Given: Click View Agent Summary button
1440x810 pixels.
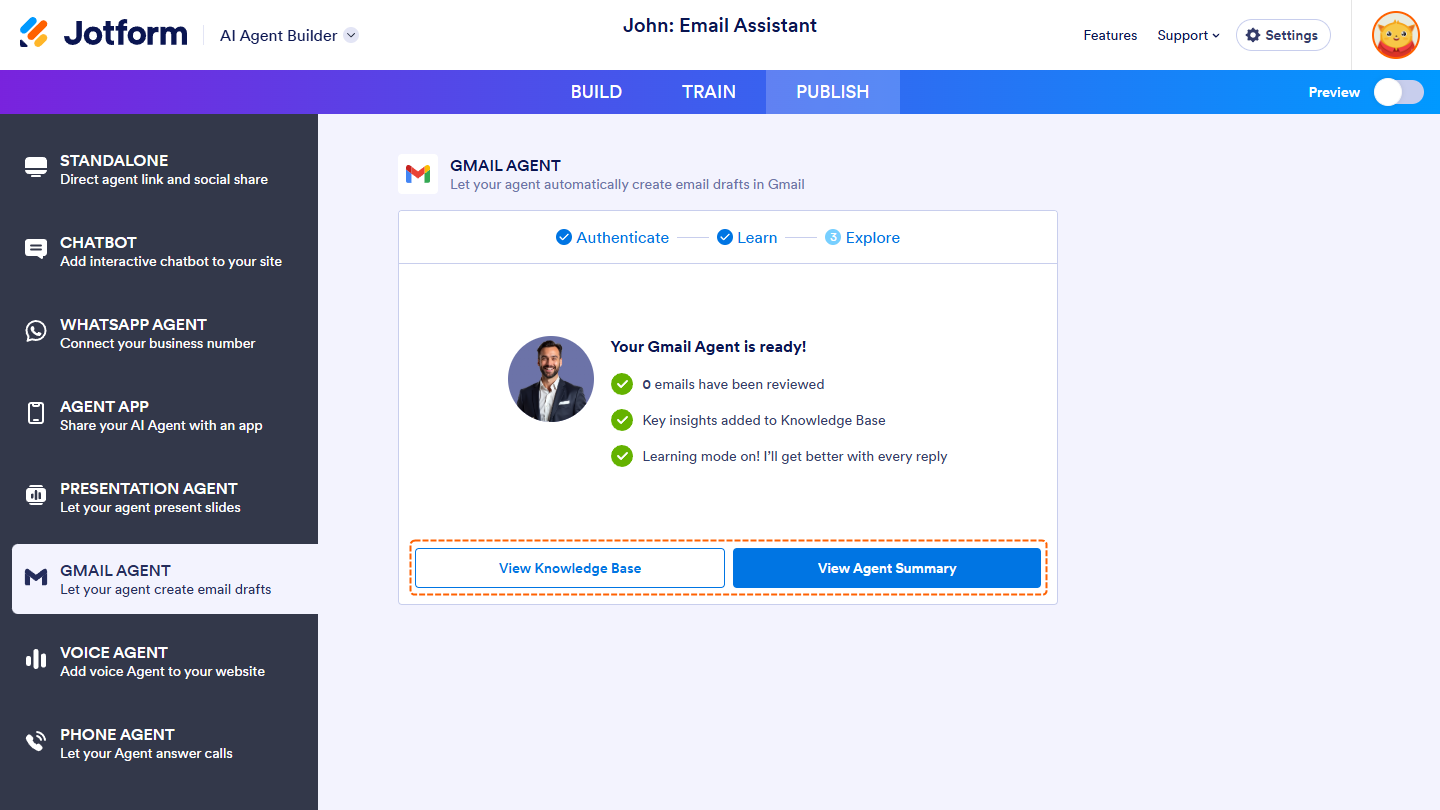Looking at the screenshot, I should coord(887,568).
